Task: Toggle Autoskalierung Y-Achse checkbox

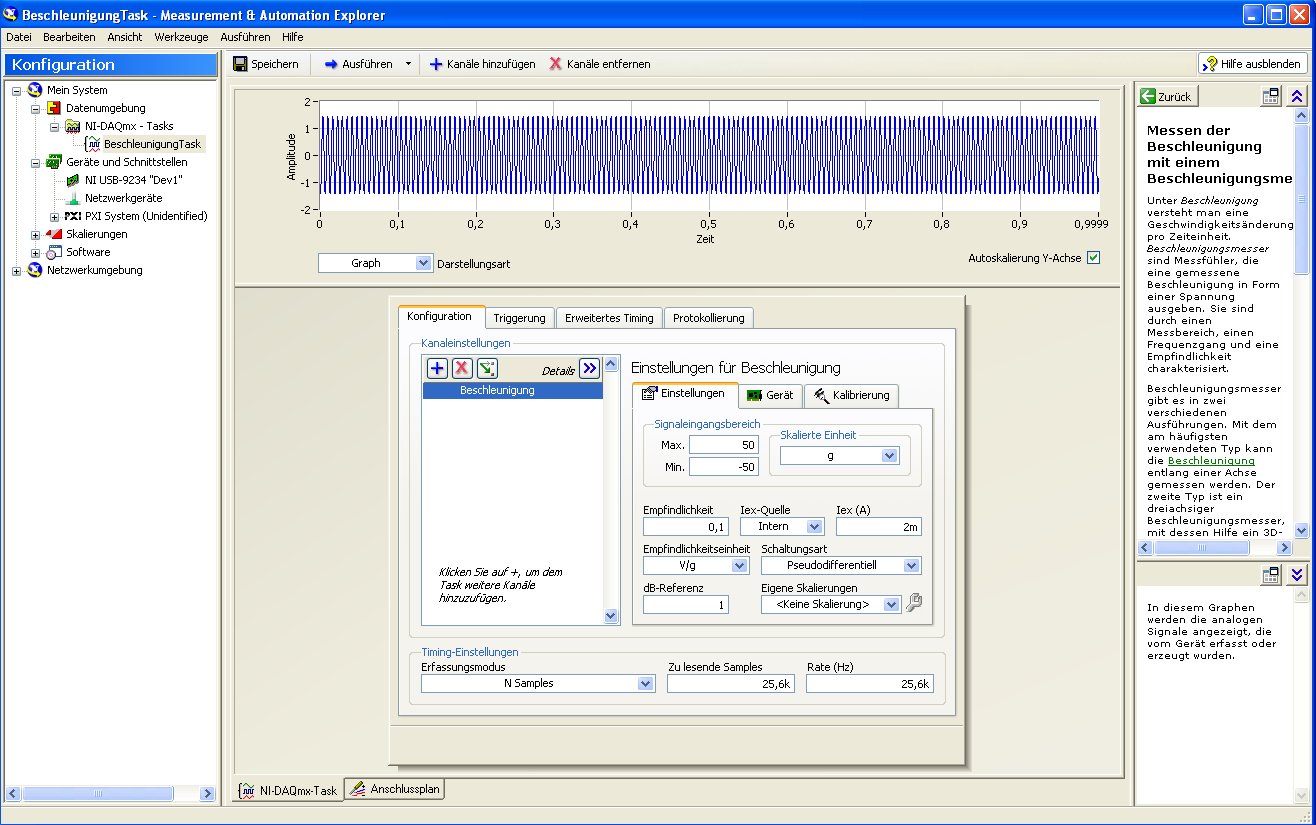Action: click(1093, 258)
